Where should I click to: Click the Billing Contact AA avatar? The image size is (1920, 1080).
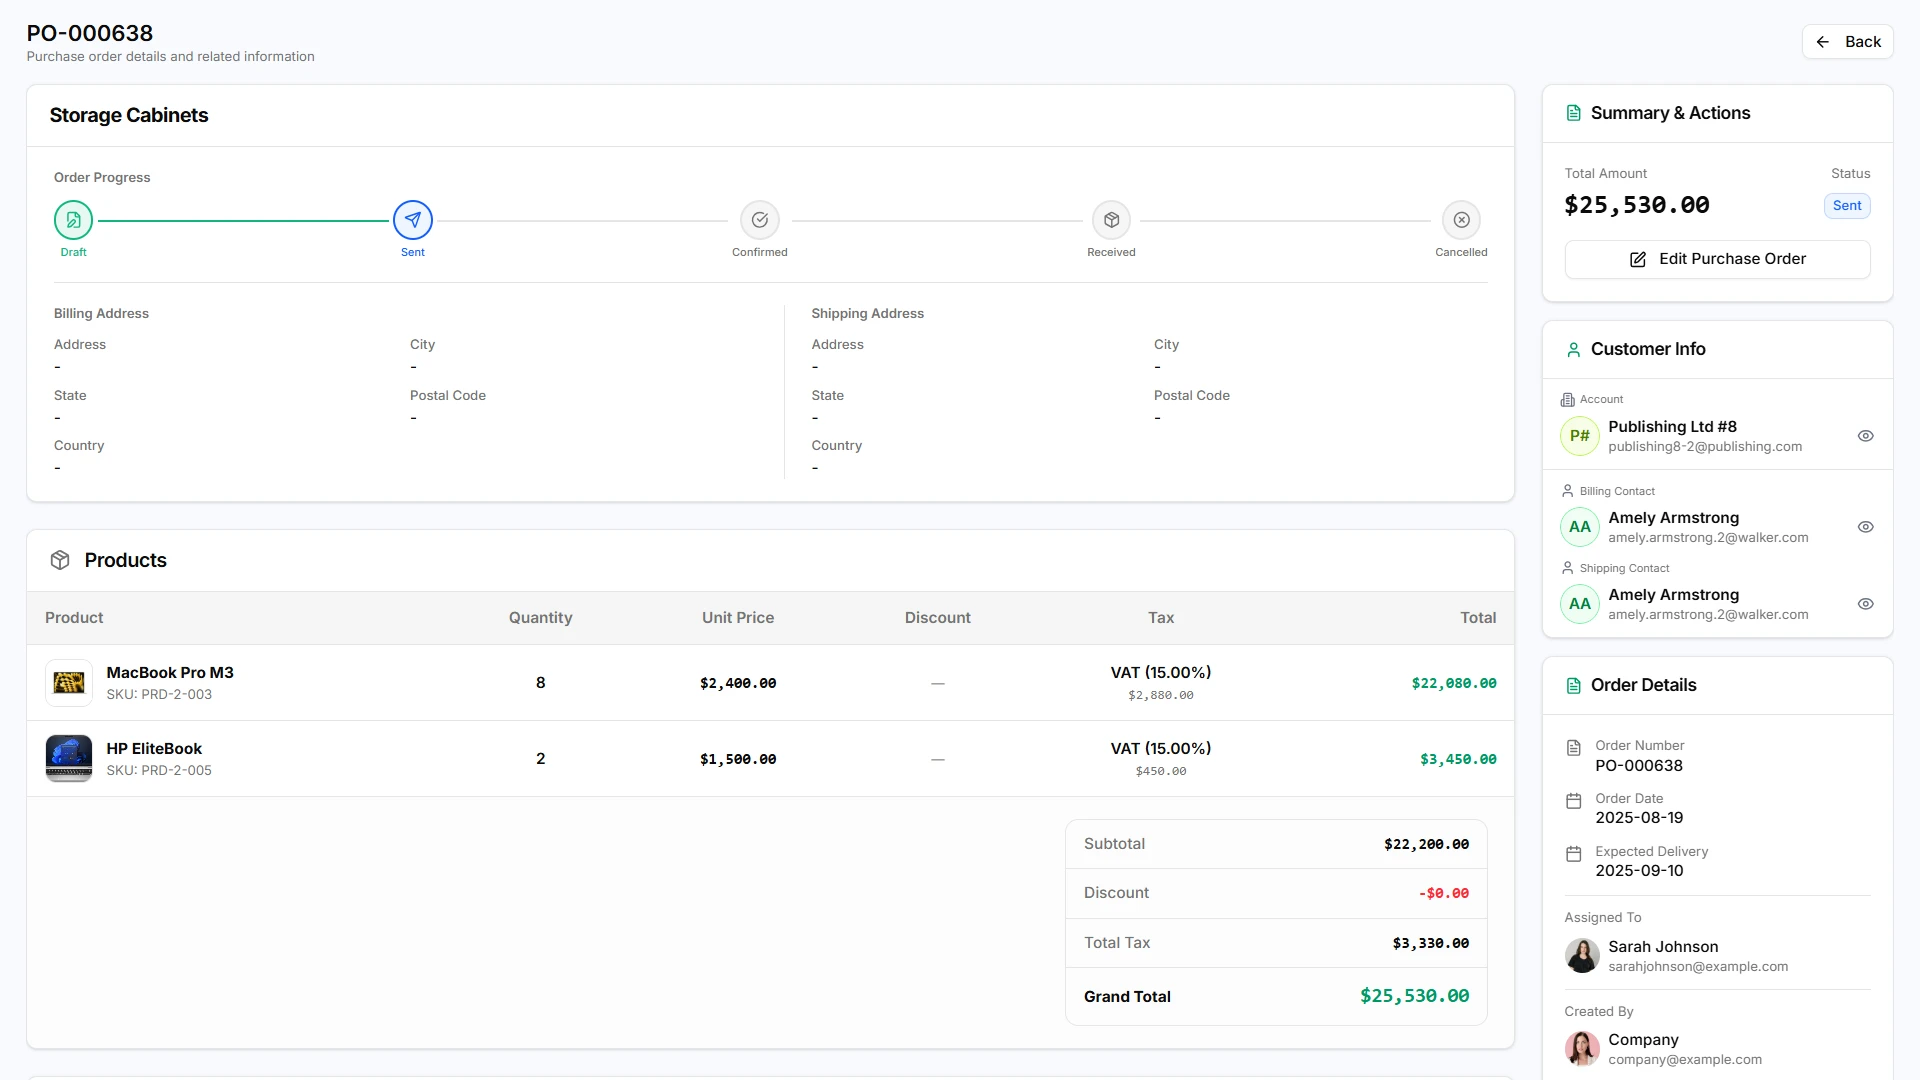pos(1580,527)
